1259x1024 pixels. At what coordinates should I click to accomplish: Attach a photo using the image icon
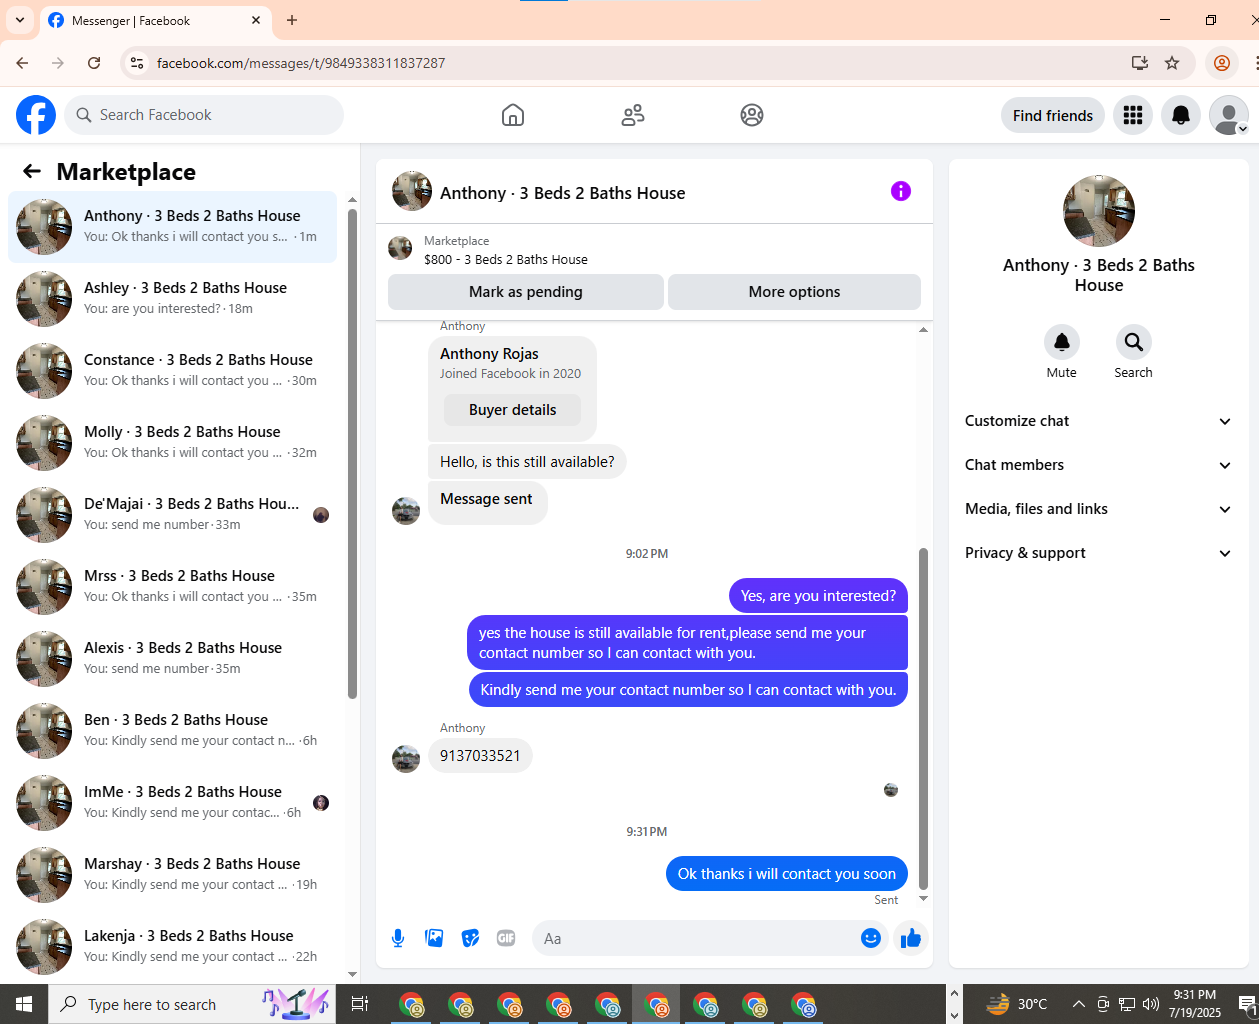(434, 938)
